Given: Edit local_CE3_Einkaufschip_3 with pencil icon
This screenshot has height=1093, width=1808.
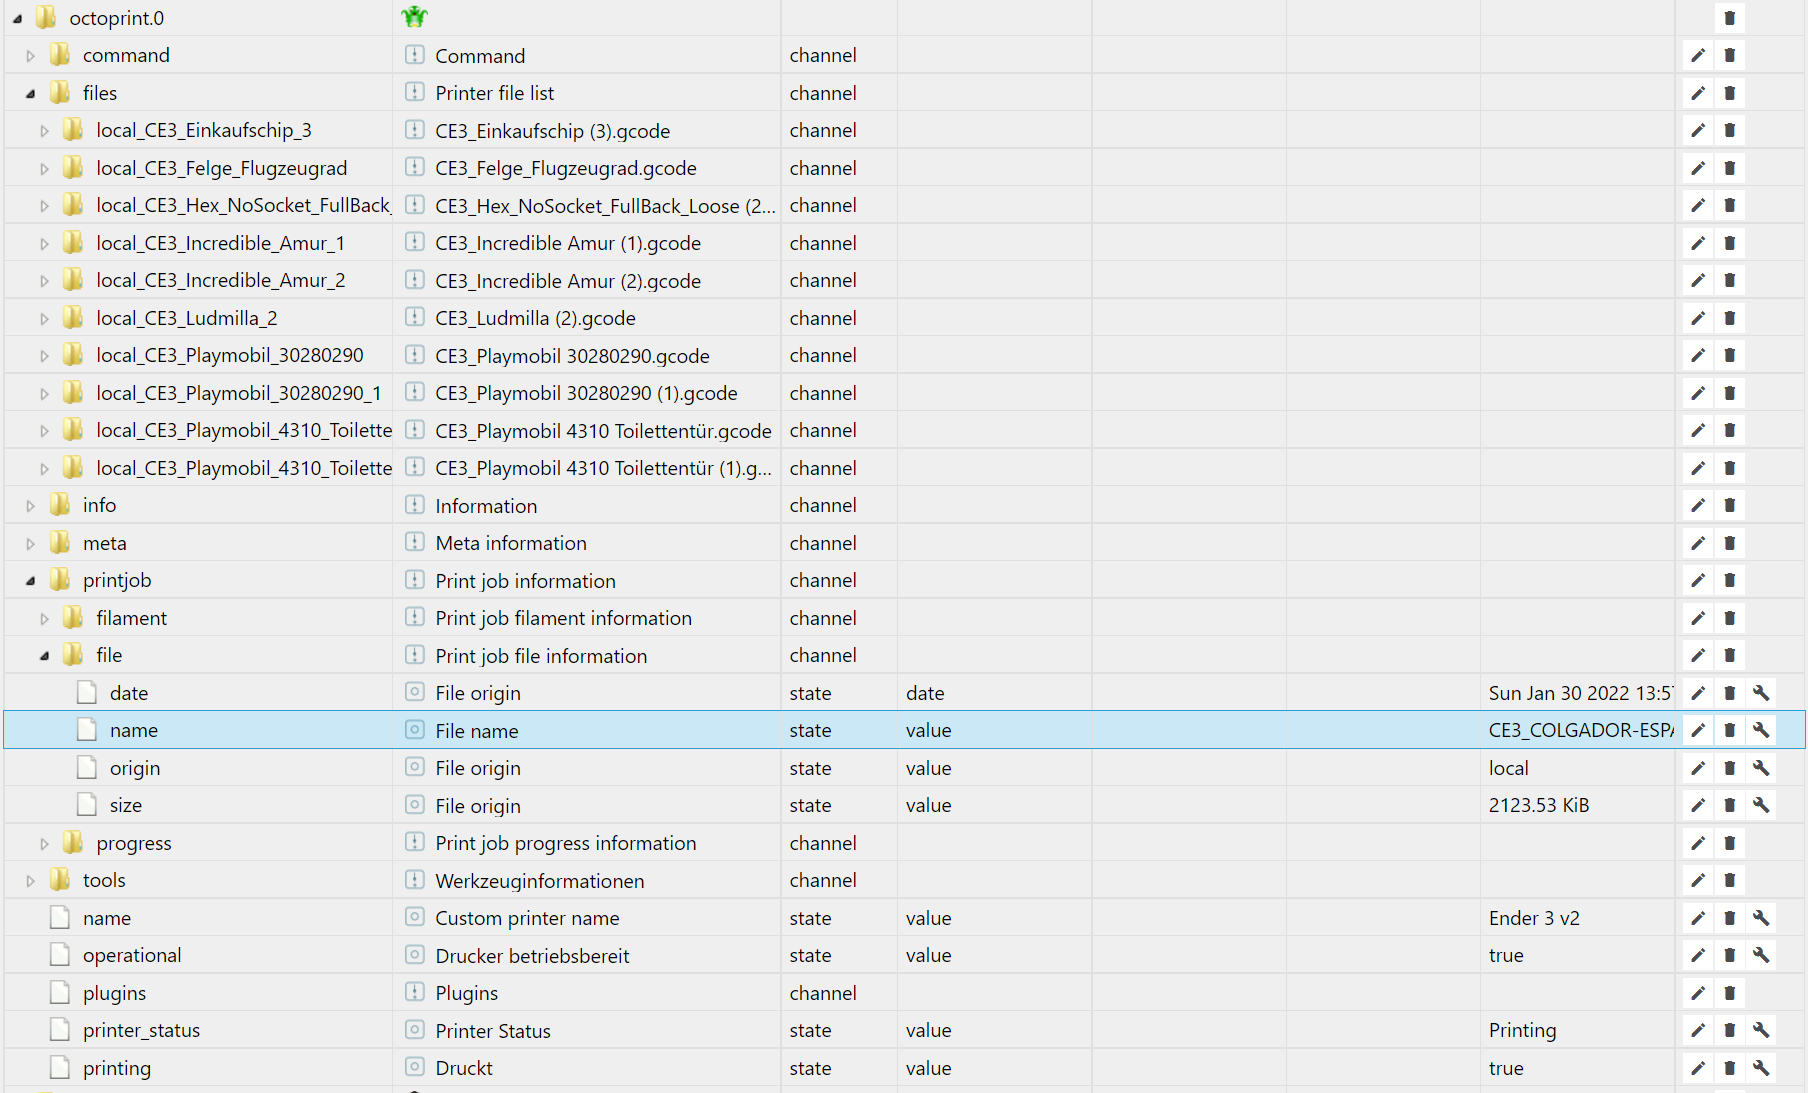Looking at the screenshot, I should click(x=1698, y=130).
